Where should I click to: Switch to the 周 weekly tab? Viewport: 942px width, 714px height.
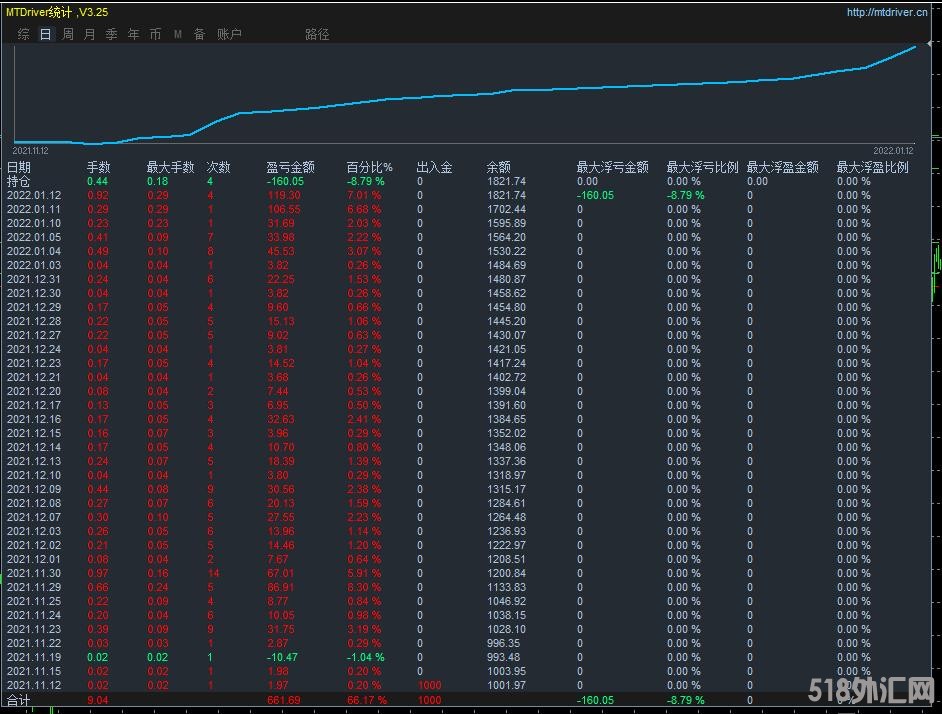(x=68, y=34)
